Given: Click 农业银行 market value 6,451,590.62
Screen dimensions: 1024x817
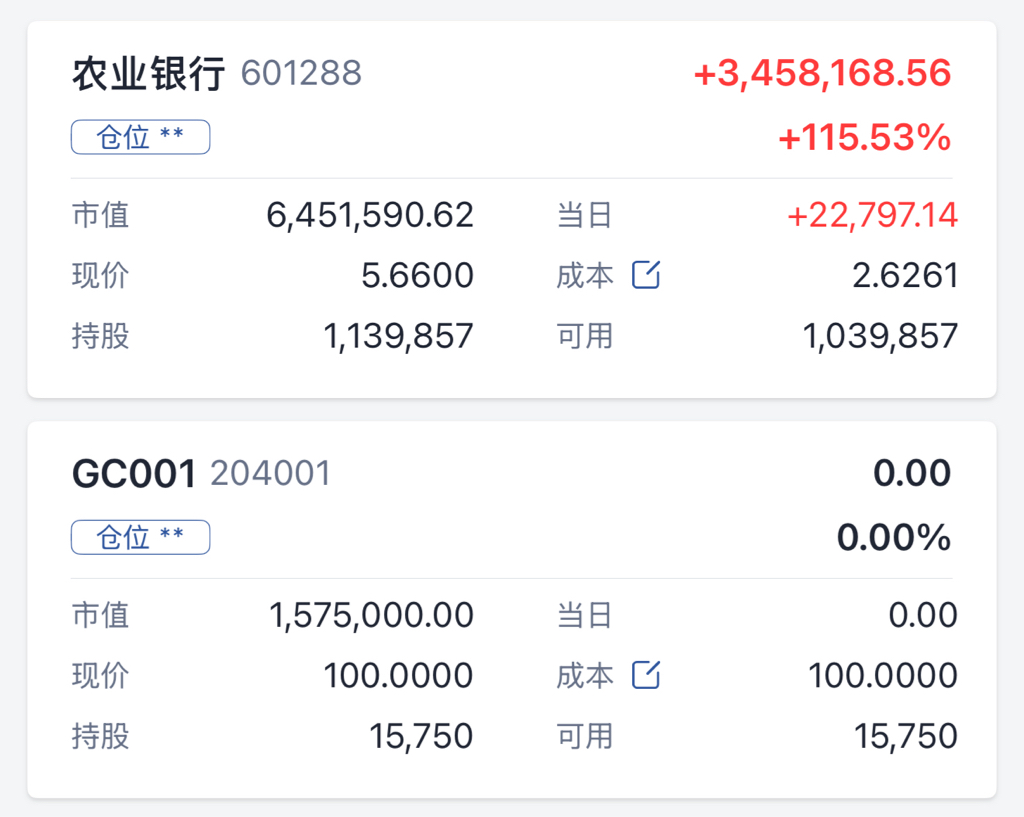Looking at the screenshot, I should click(x=370, y=216).
